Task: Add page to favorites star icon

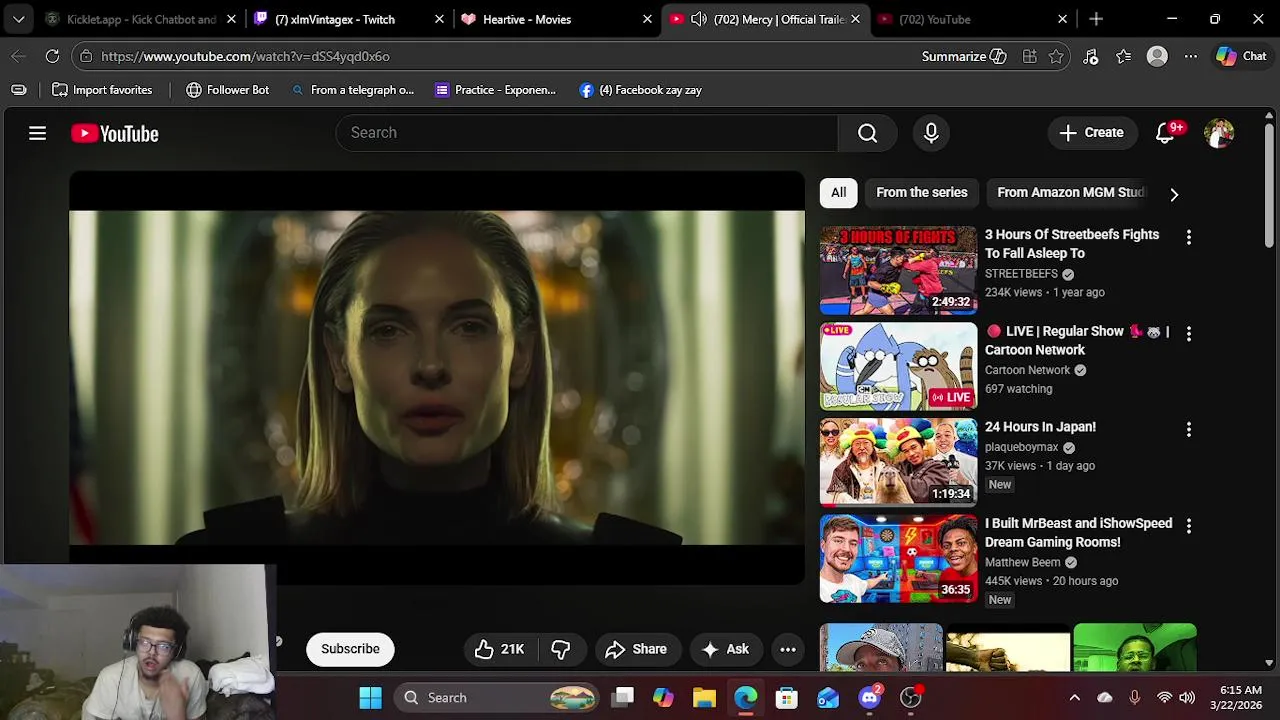Action: 1056,56
